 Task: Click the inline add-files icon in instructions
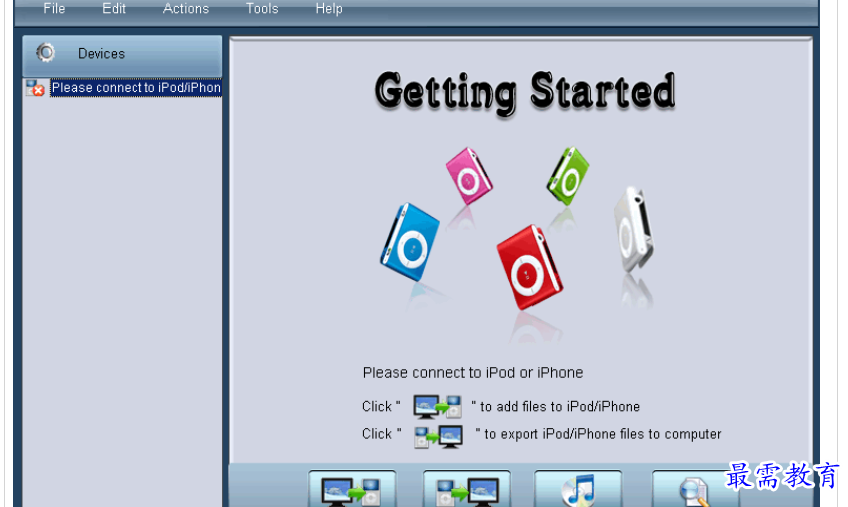[x=437, y=406]
